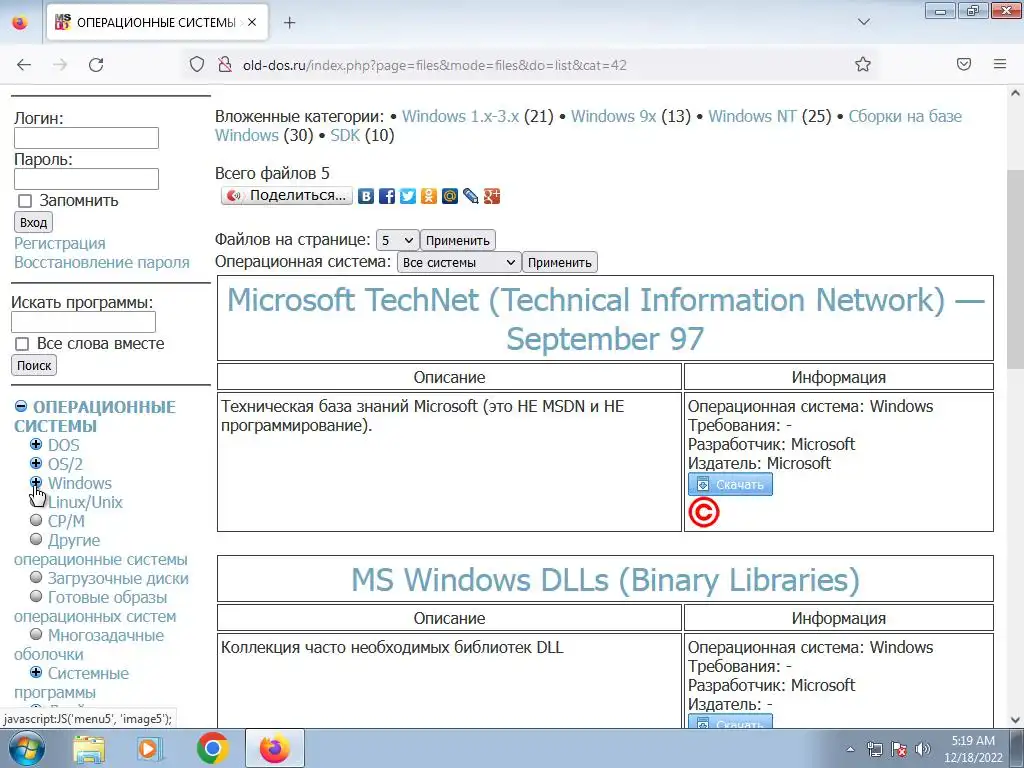Open the SDK subcategory link
The height and width of the screenshot is (768, 1024).
coord(345,135)
